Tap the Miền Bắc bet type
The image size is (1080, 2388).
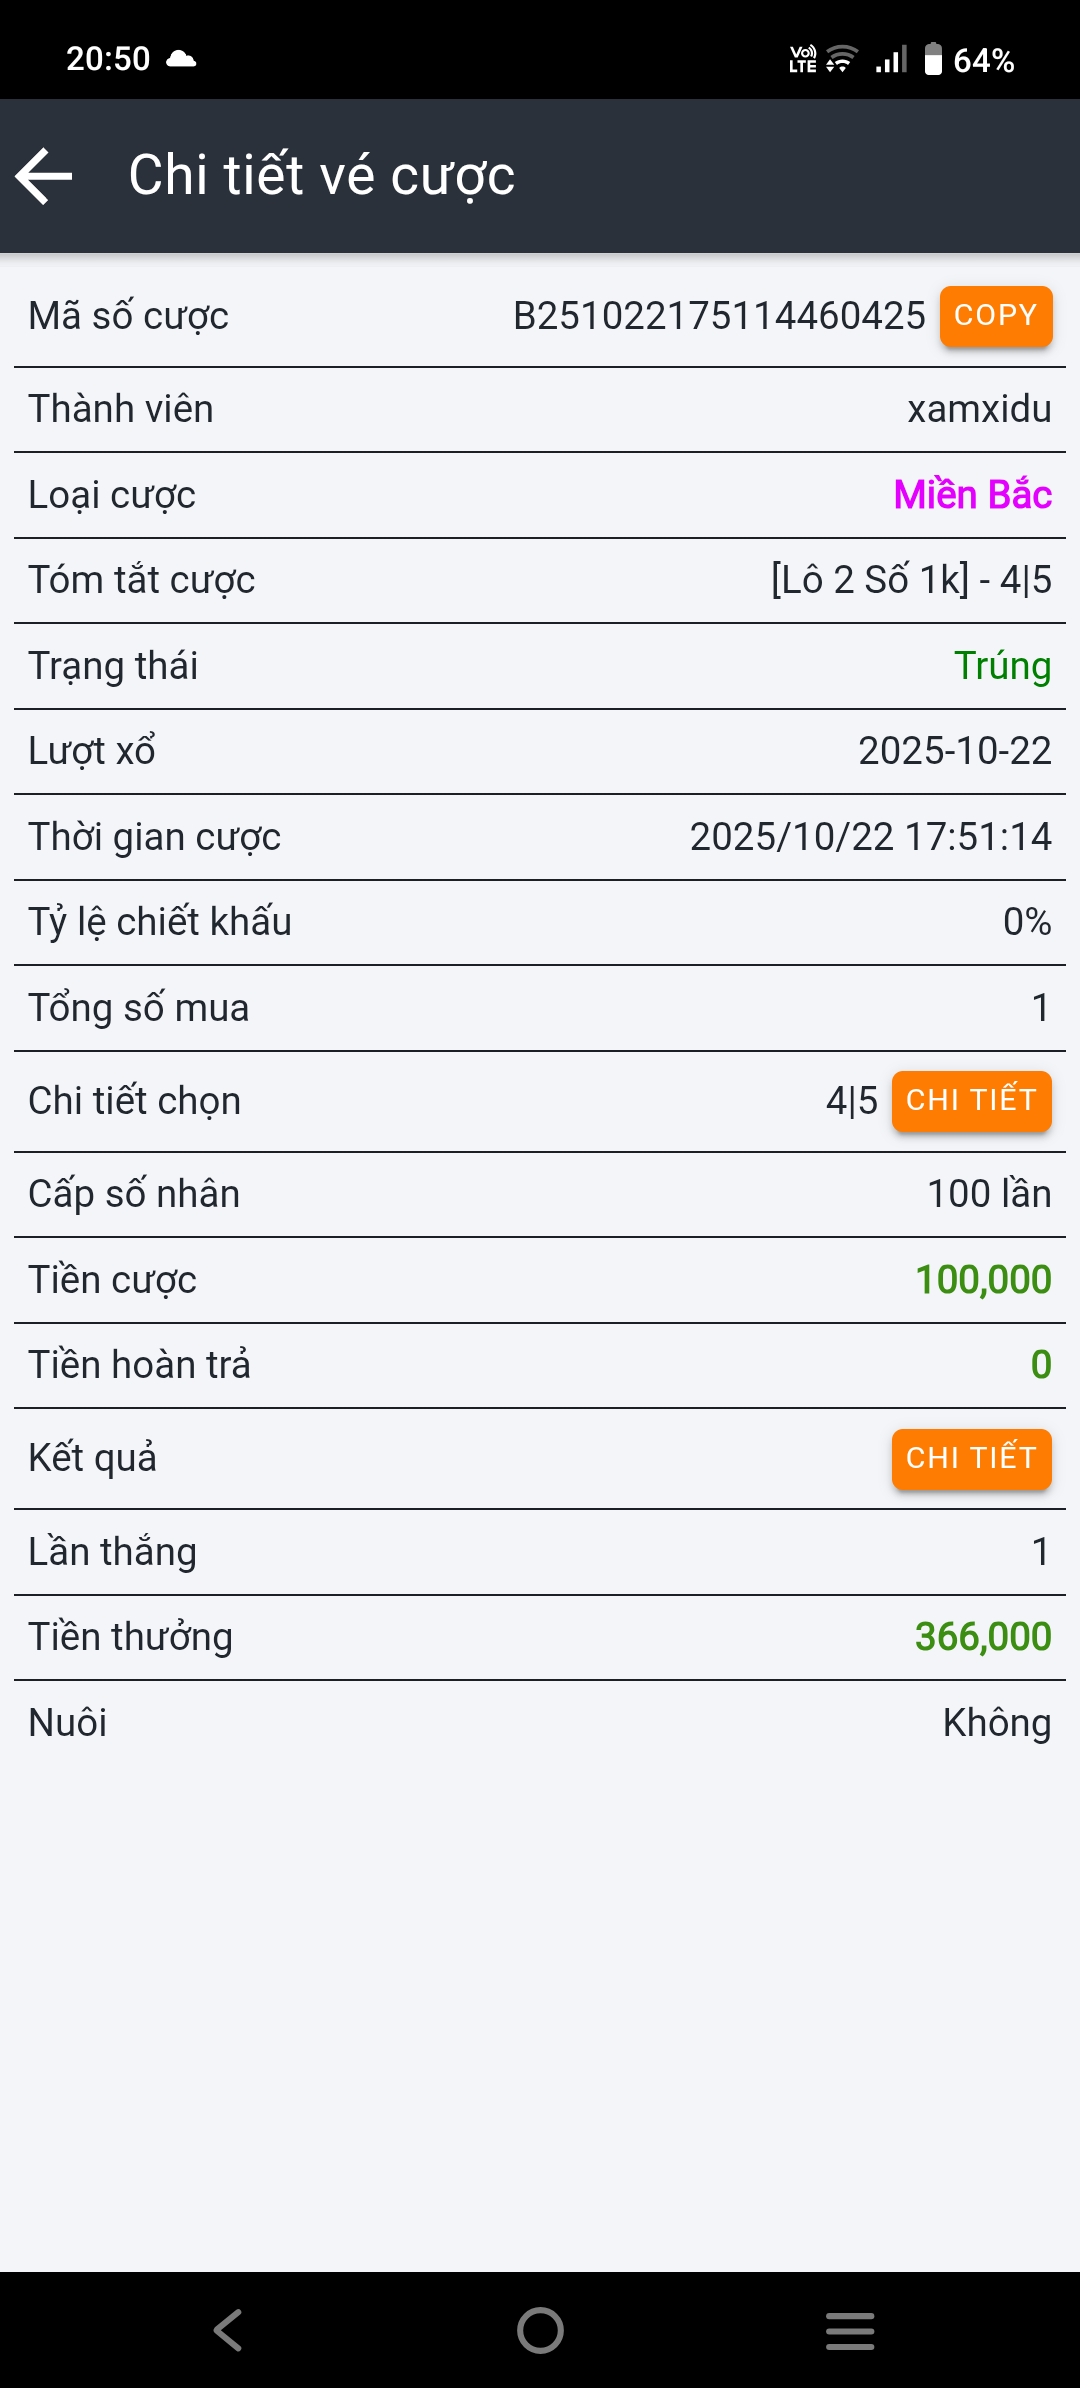click(972, 495)
